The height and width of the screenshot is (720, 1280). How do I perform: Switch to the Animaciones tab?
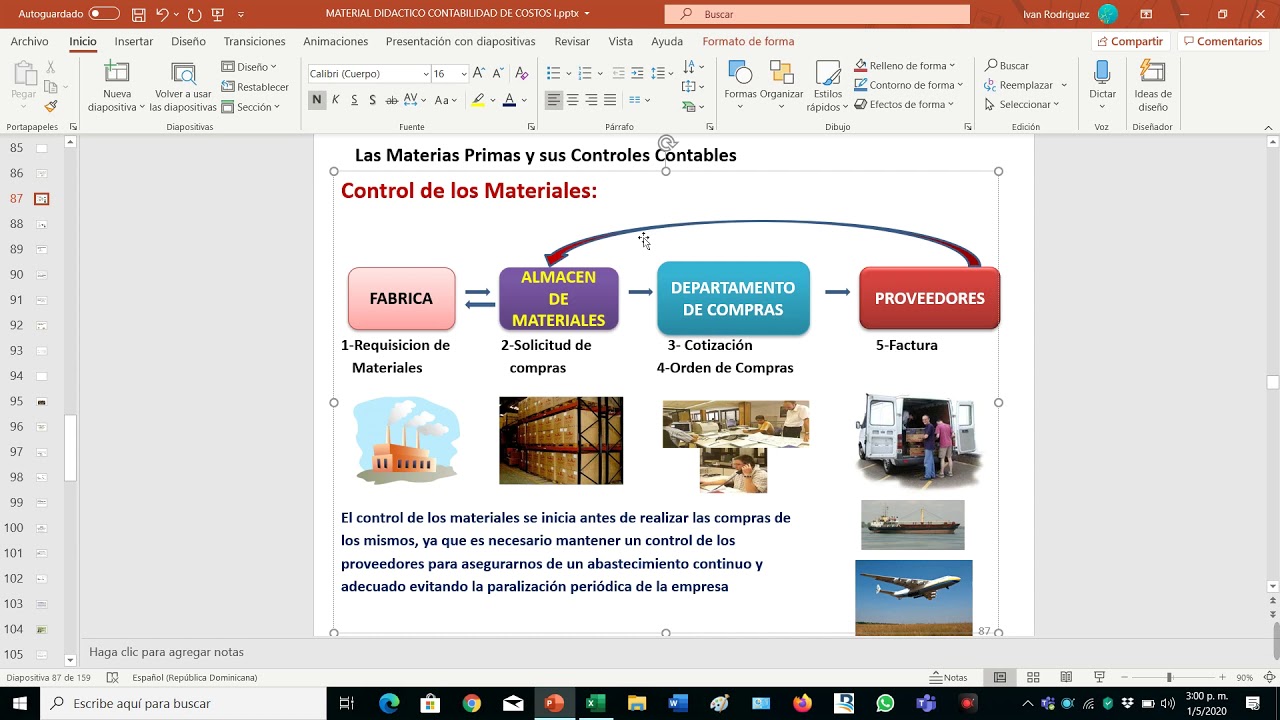coord(335,41)
